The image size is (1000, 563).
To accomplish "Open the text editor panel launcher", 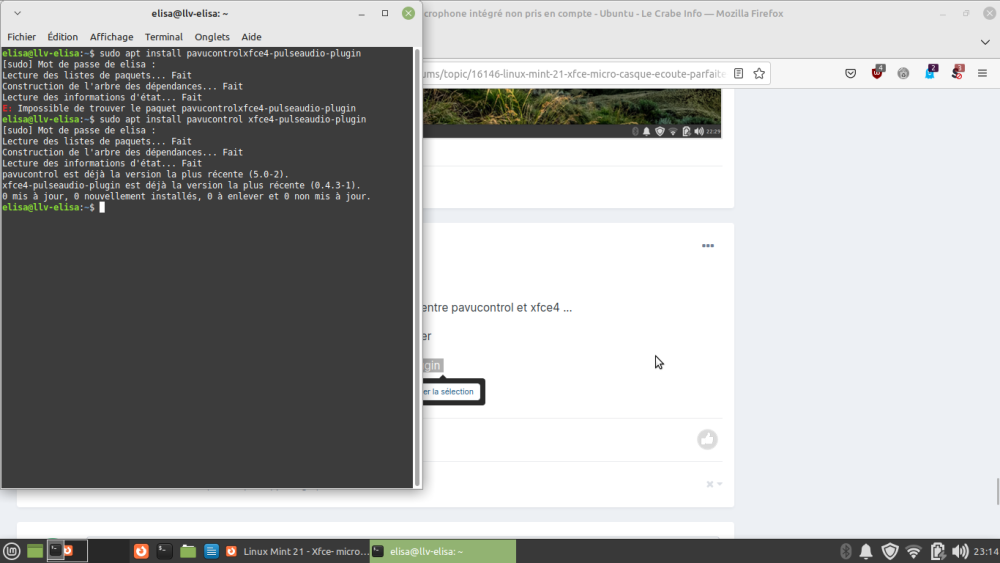I will (211, 551).
